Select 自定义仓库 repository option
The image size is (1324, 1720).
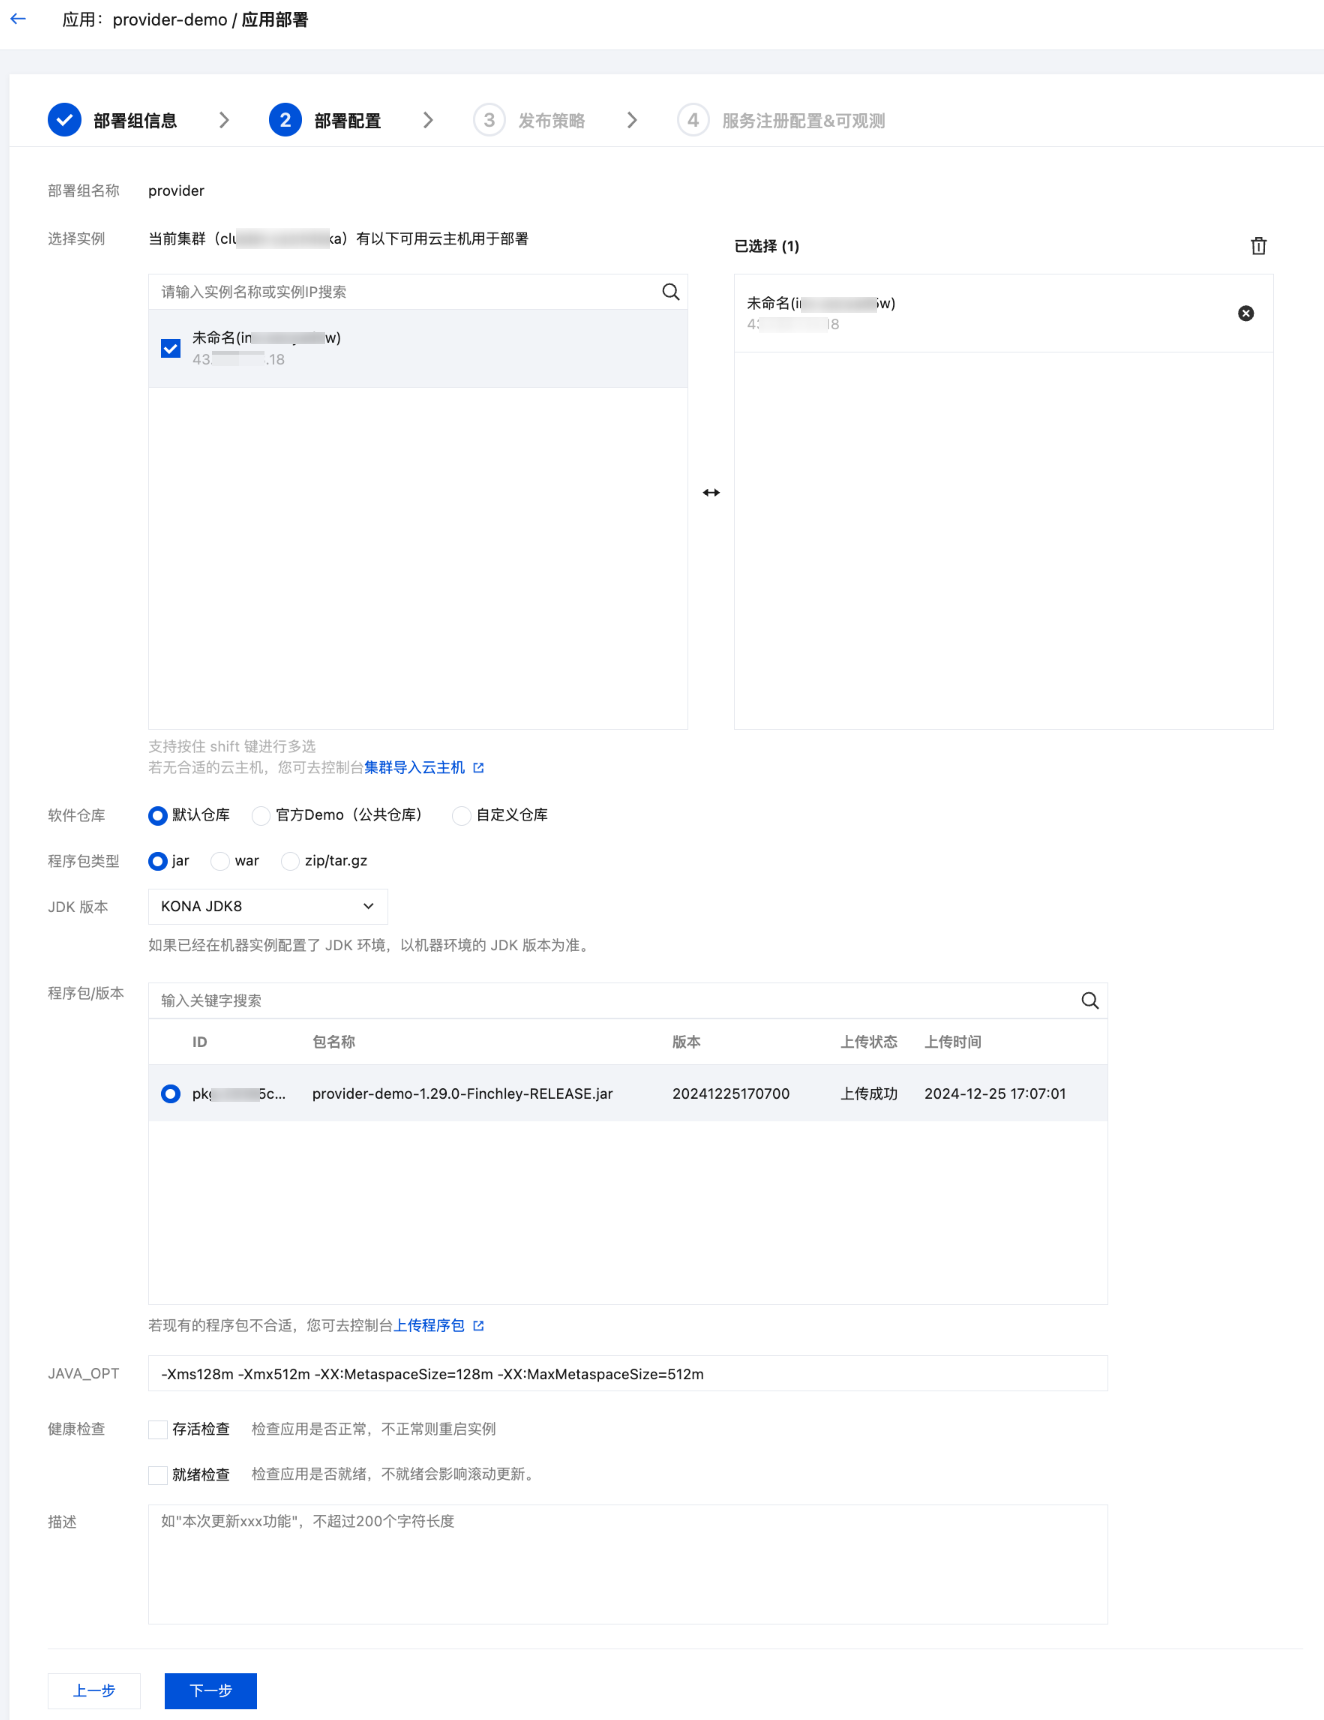462,816
